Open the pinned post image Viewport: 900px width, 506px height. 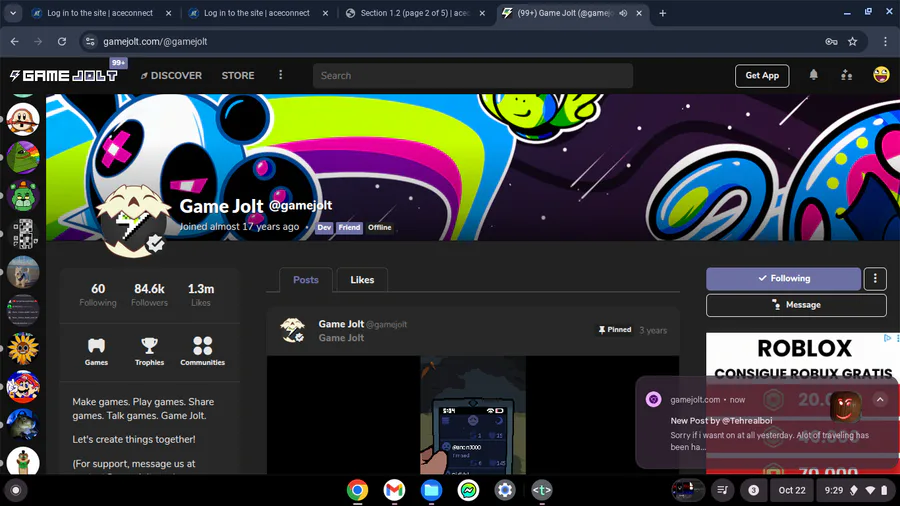473,415
